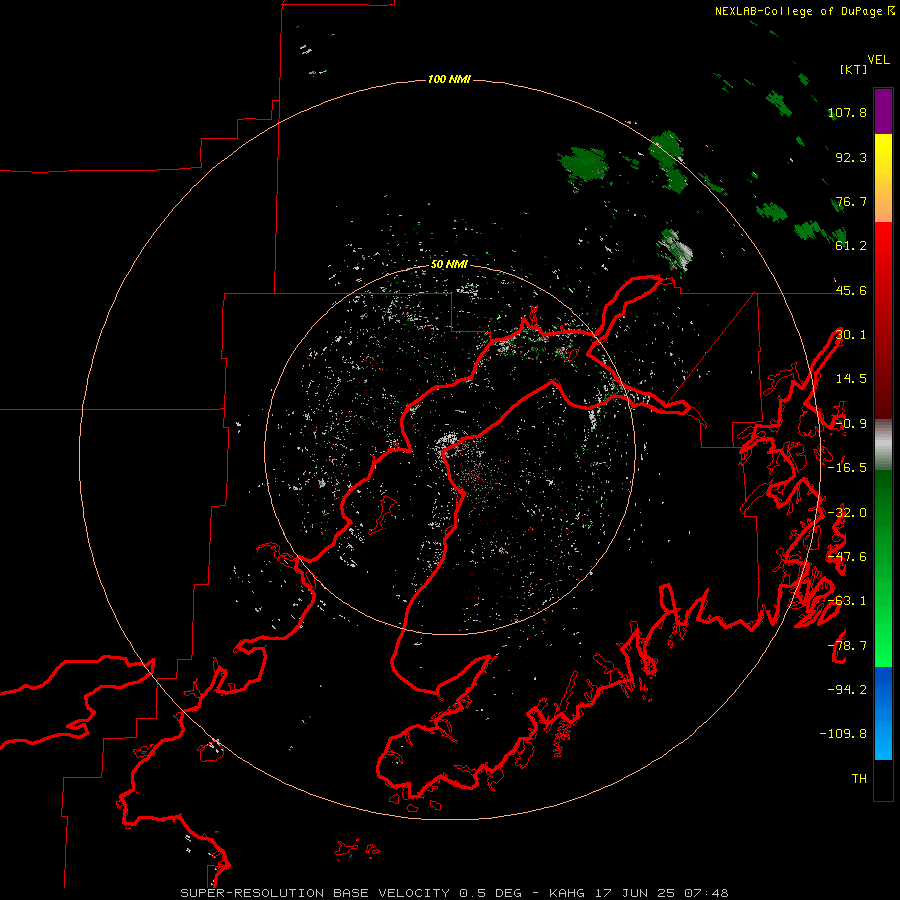
Task: Click the -109.8 velocity scale value
Action: click(x=843, y=734)
